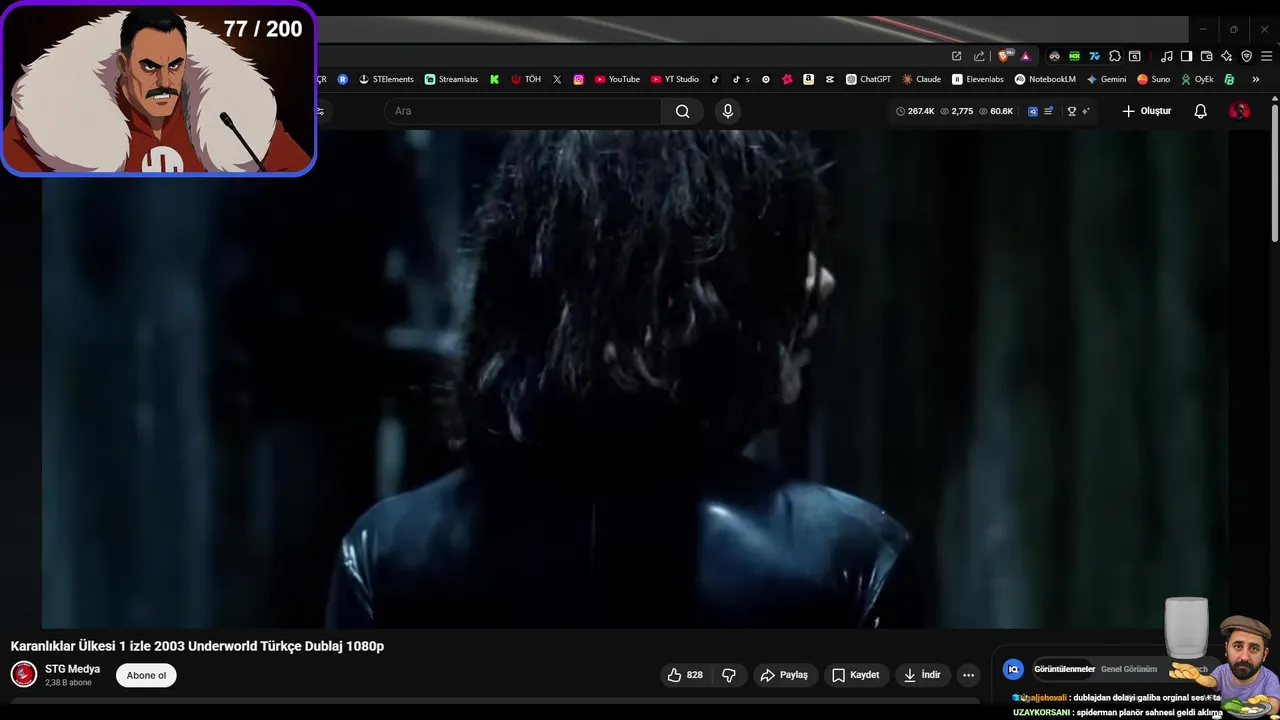
Task: Open the Gemini bookmark
Action: 1106,79
